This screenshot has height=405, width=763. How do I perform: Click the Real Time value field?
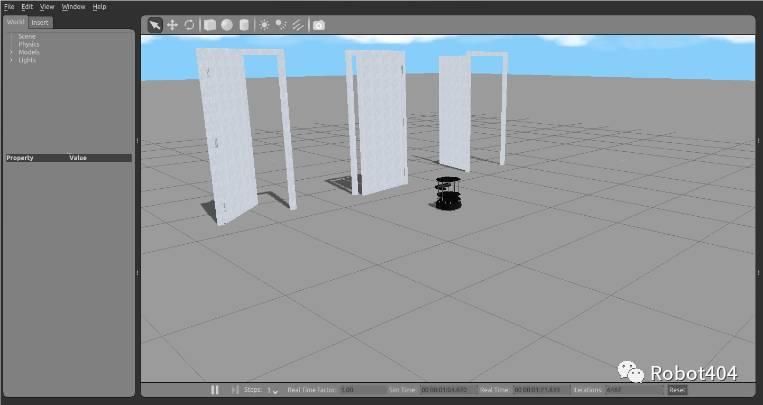541,390
